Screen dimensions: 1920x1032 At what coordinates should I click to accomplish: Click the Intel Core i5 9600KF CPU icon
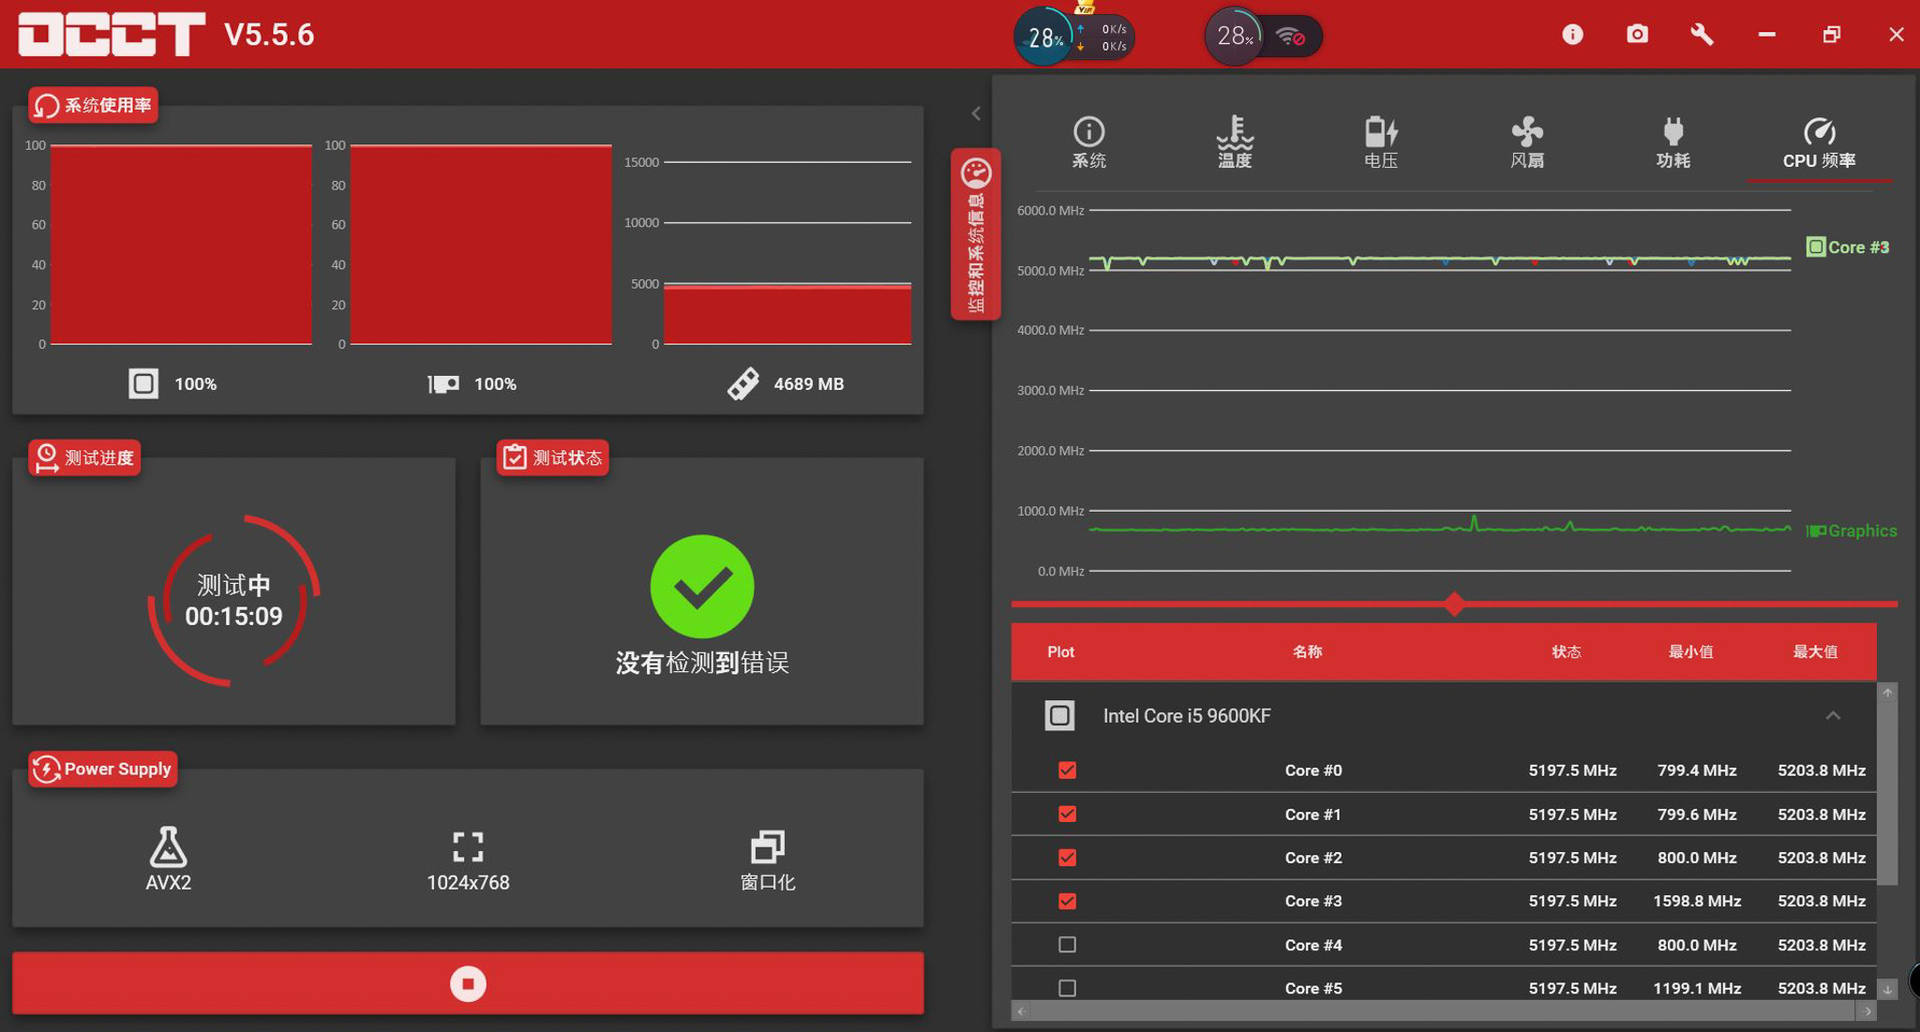coord(1060,716)
